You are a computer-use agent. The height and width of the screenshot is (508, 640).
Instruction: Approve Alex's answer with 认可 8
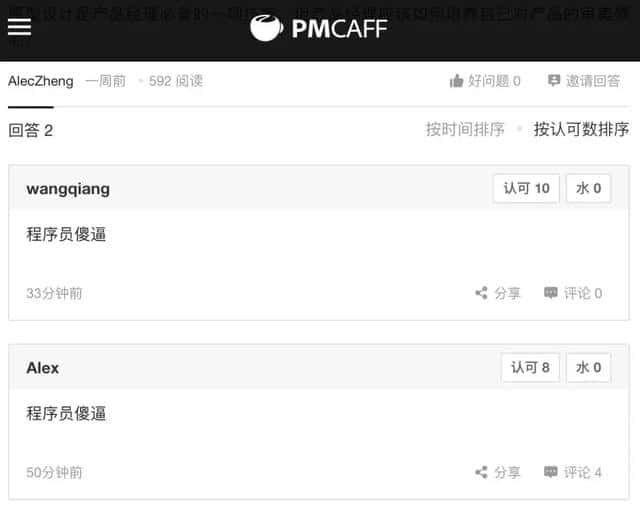pos(530,367)
